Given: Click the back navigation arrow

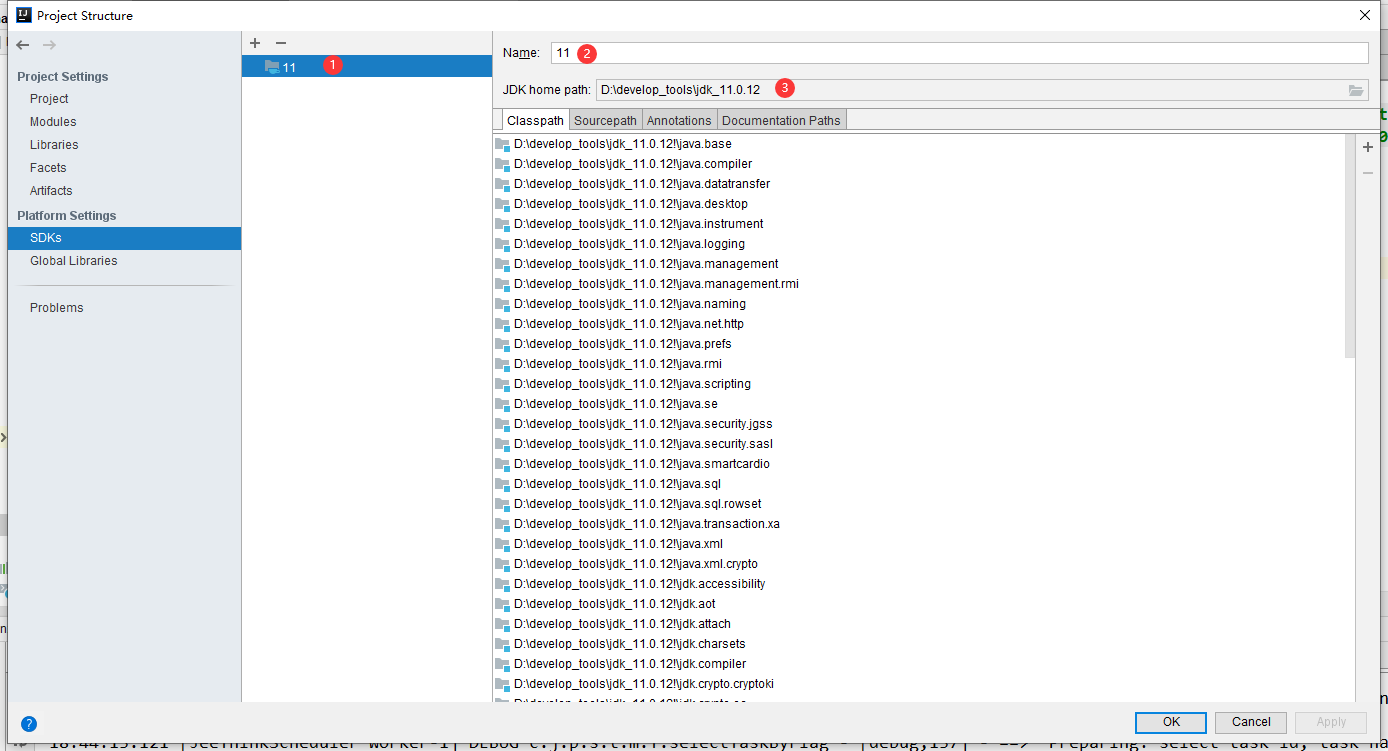Looking at the screenshot, I should tap(23, 45).
